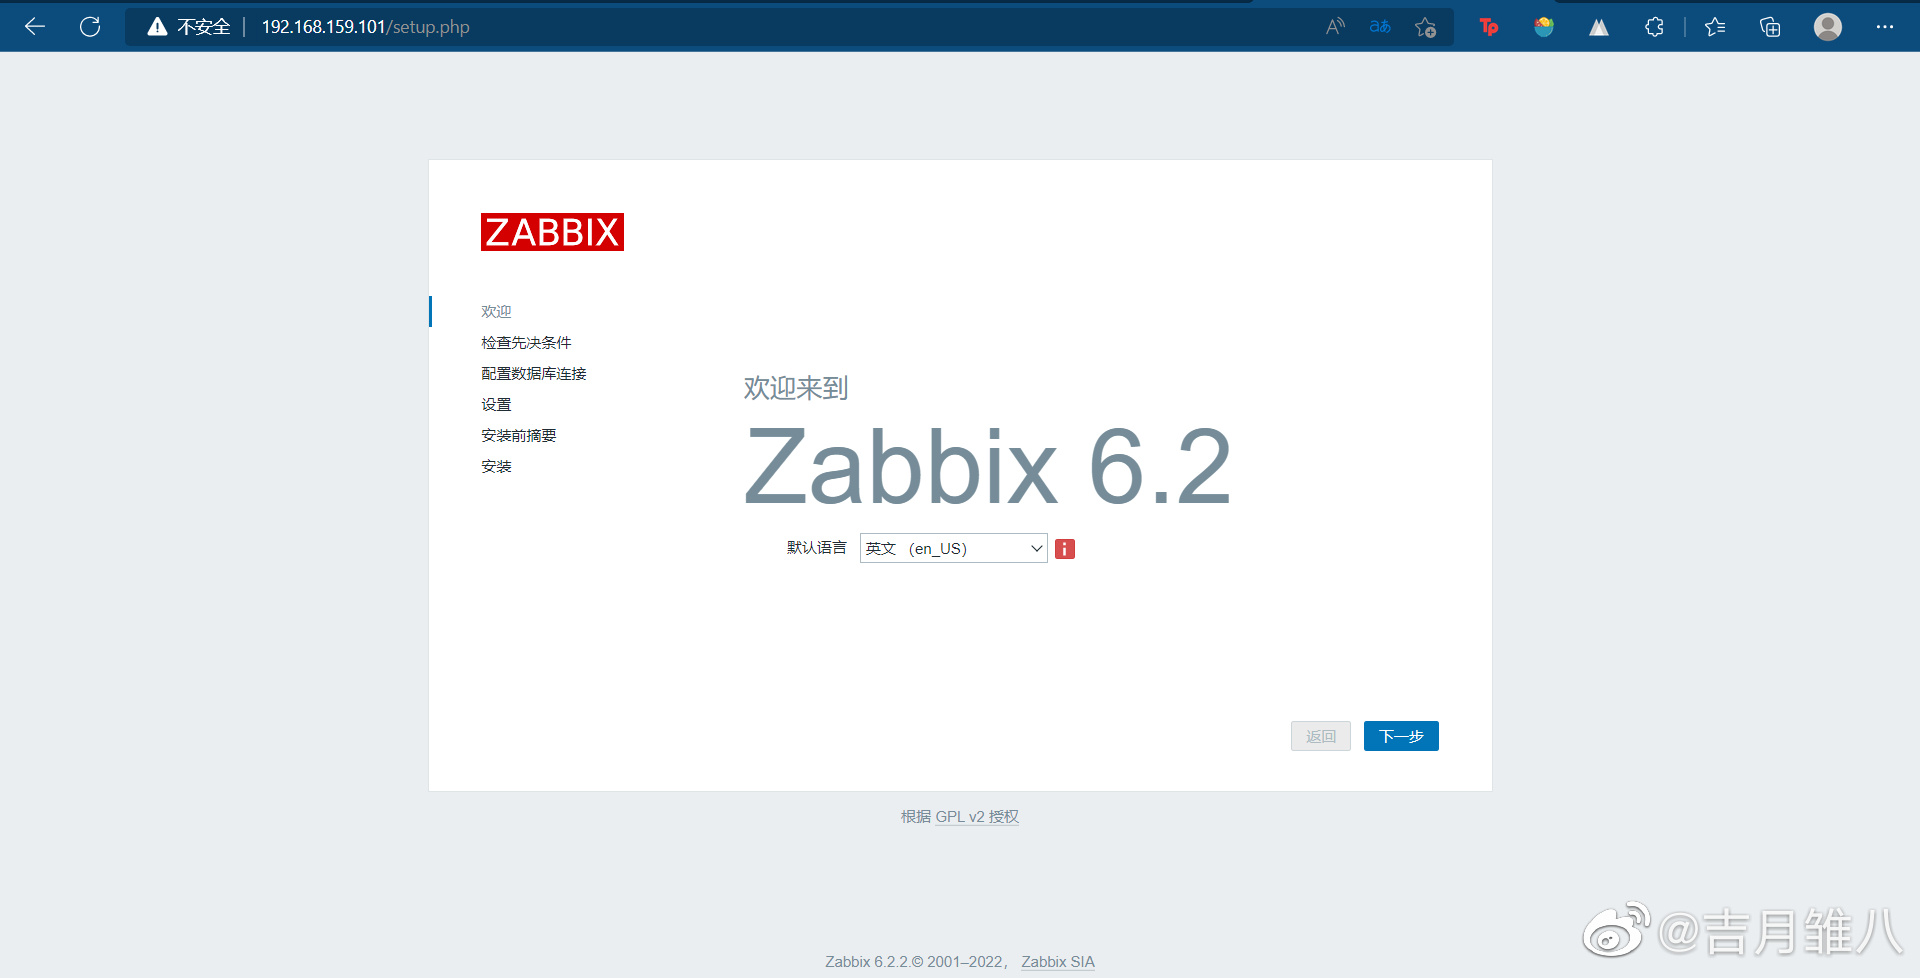Click the not-secure warning triangle icon
1920x978 pixels.
pos(157,27)
